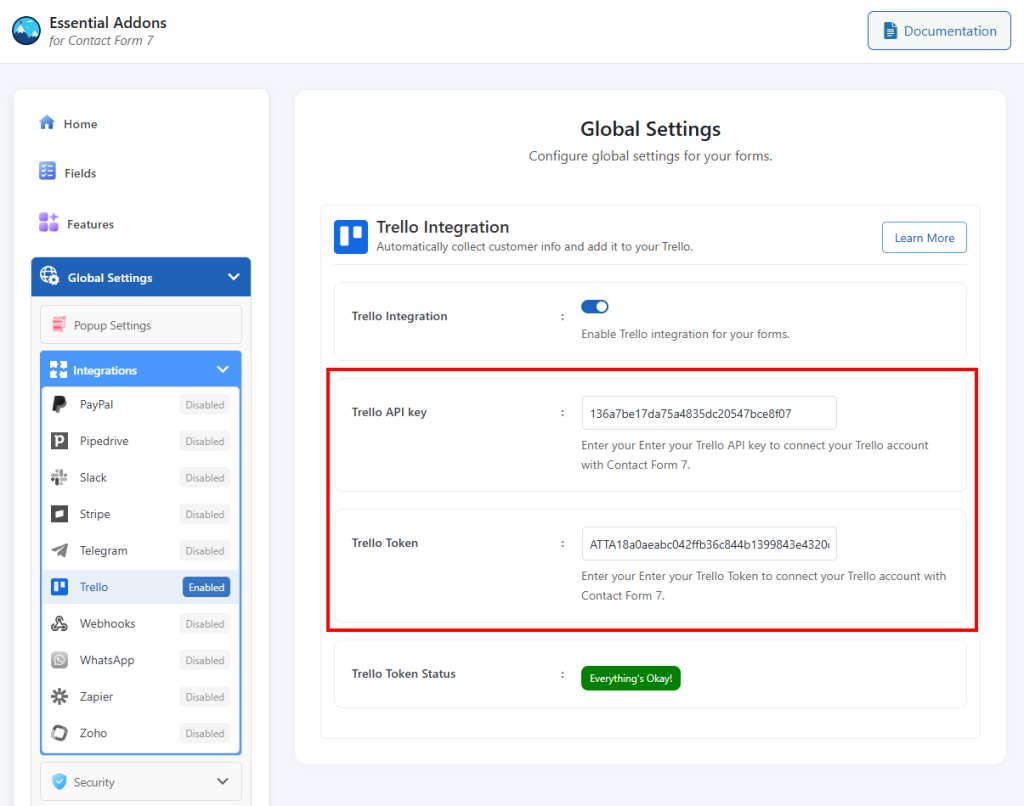Click the Fields checklist icon
This screenshot has width=1024, height=806.
point(47,171)
